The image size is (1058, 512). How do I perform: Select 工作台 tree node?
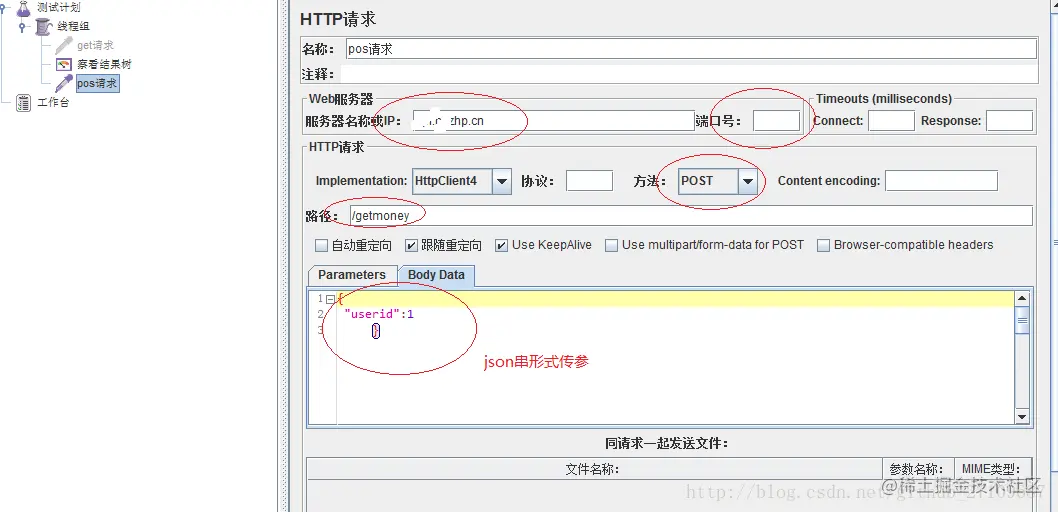pyautogui.click(x=53, y=103)
